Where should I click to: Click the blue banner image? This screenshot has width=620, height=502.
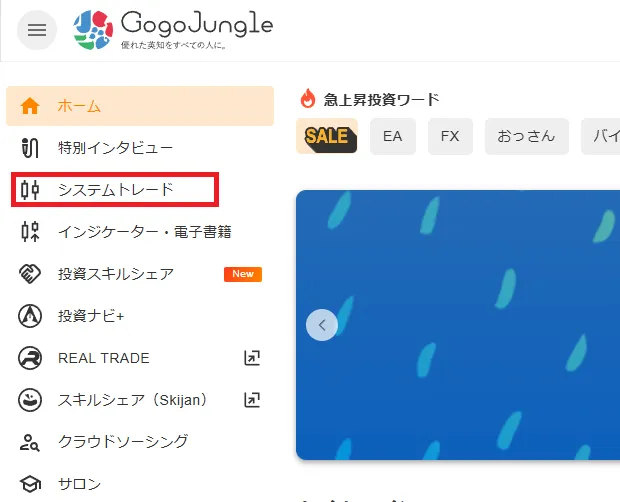tap(458, 325)
